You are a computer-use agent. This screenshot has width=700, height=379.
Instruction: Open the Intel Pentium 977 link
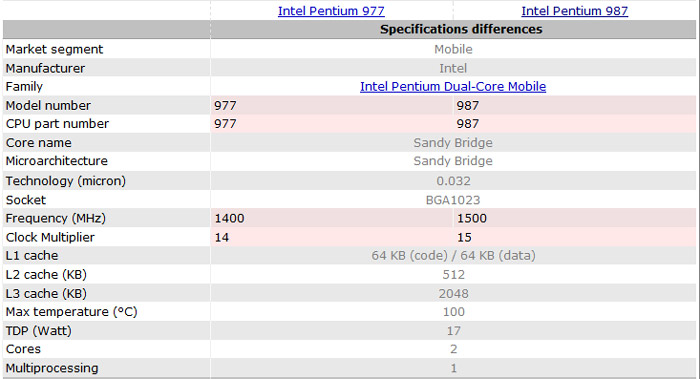[331, 11]
